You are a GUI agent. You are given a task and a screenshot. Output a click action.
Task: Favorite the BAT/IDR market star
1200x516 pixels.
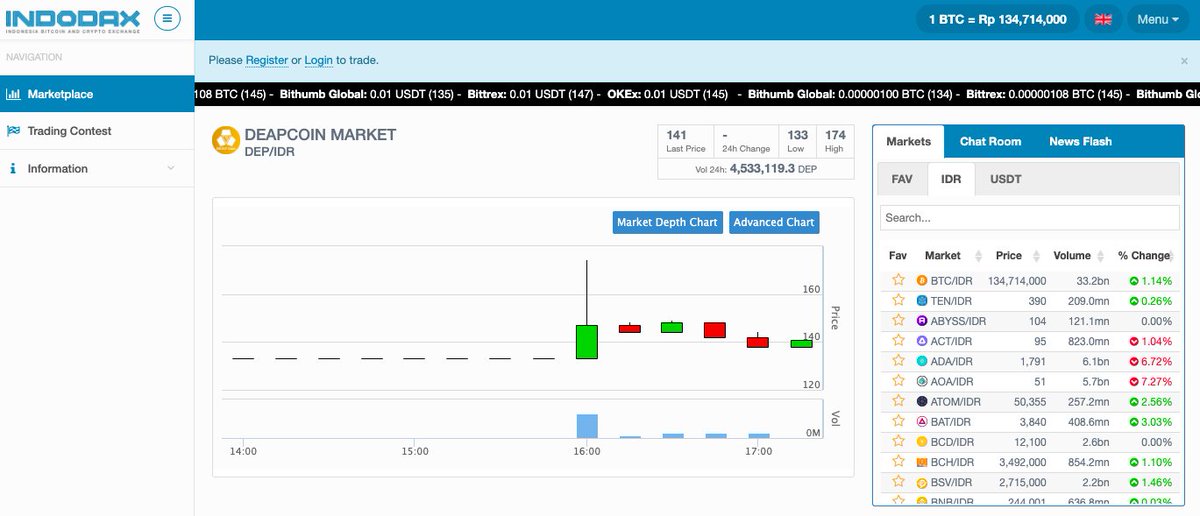pos(898,422)
